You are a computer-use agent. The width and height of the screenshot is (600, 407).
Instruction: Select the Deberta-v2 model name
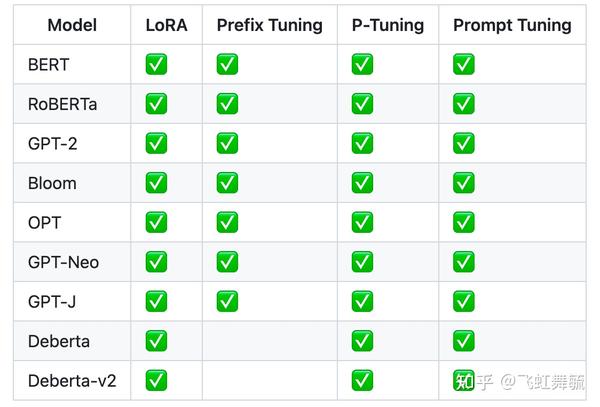coord(72,381)
